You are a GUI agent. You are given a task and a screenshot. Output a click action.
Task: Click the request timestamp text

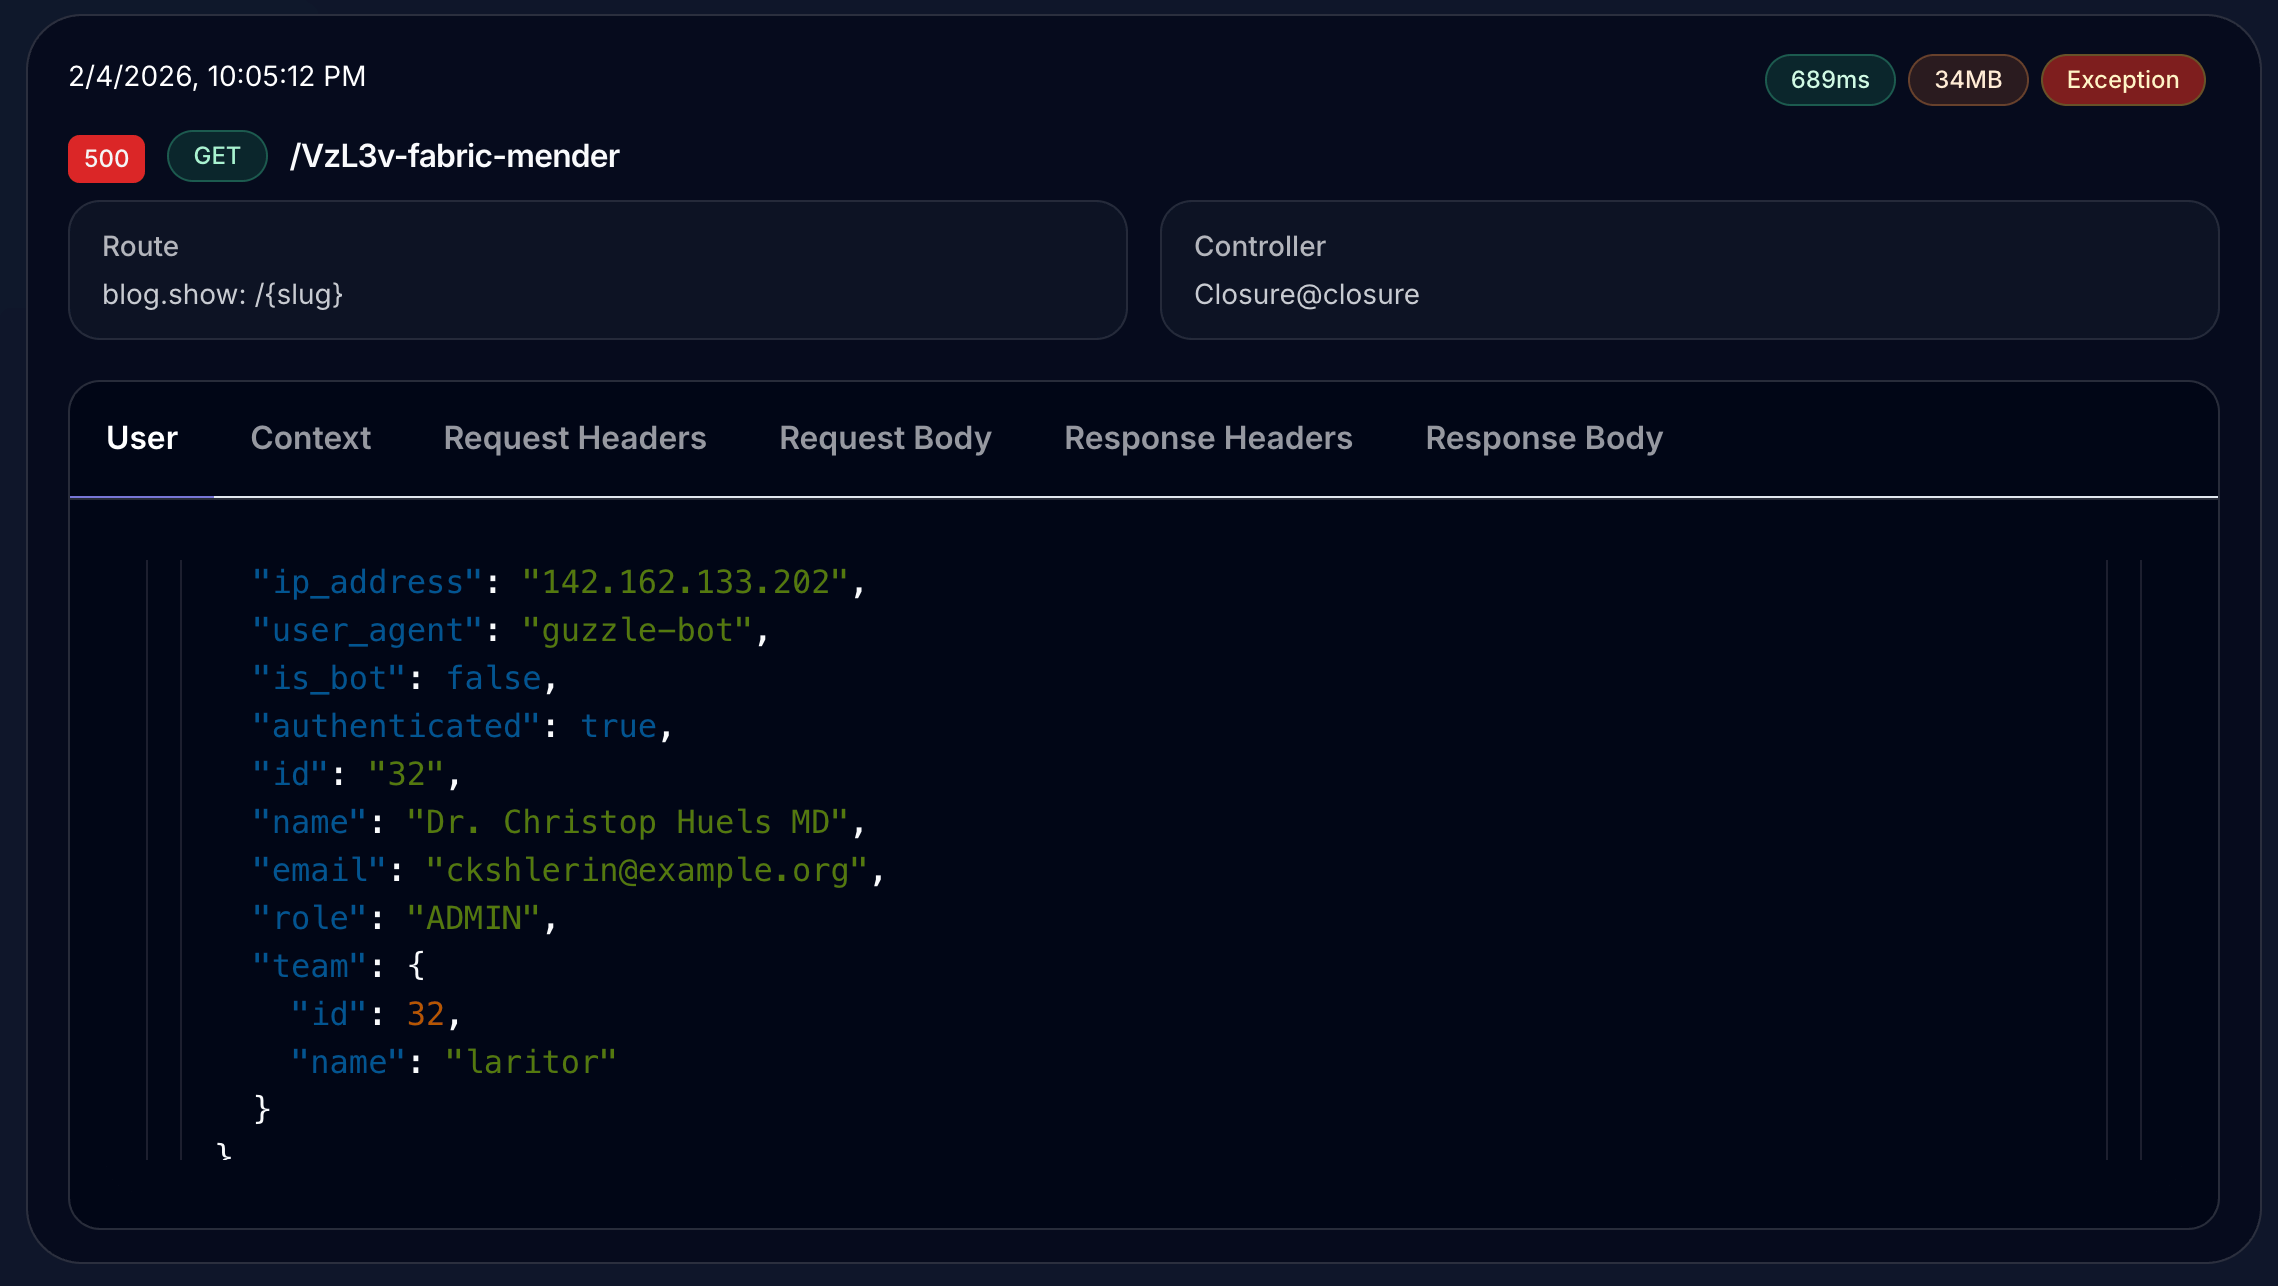(x=217, y=76)
